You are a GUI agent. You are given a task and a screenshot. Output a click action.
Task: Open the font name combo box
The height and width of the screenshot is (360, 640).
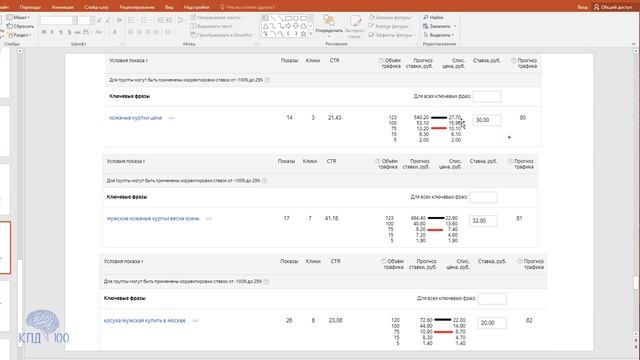(59, 20)
